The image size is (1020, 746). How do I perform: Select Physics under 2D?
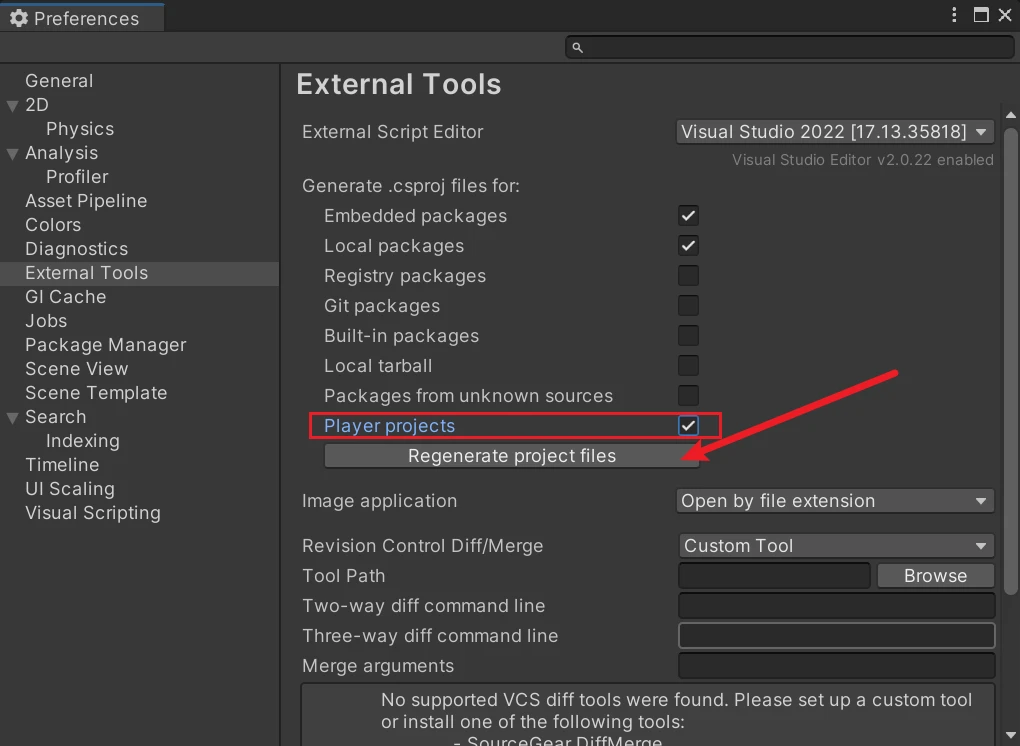coord(80,129)
